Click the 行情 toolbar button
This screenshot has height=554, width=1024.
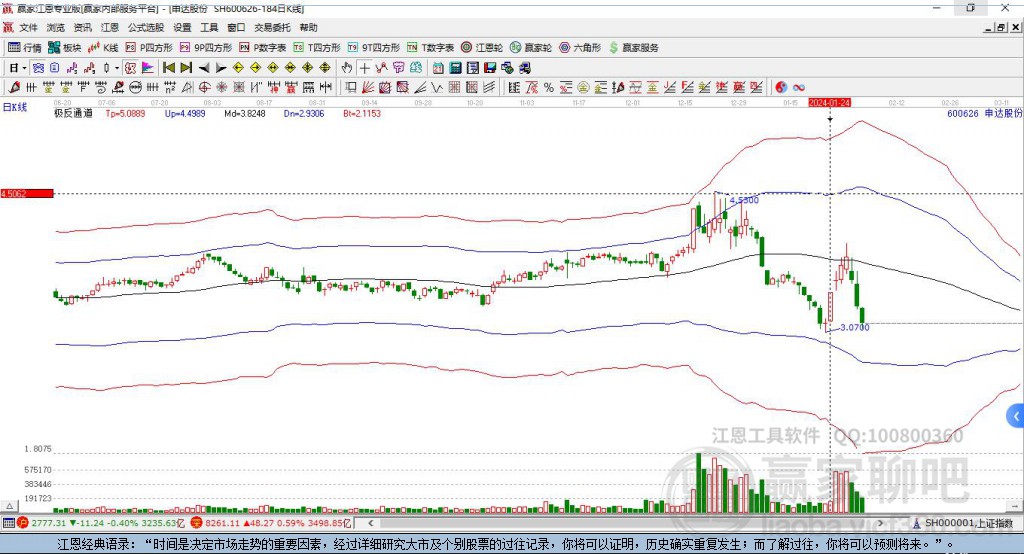coord(25,48)
